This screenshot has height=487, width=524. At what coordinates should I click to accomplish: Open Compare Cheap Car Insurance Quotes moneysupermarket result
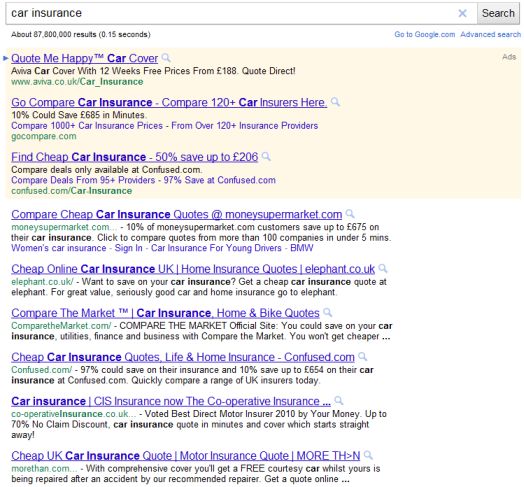[x=177, y=214]
